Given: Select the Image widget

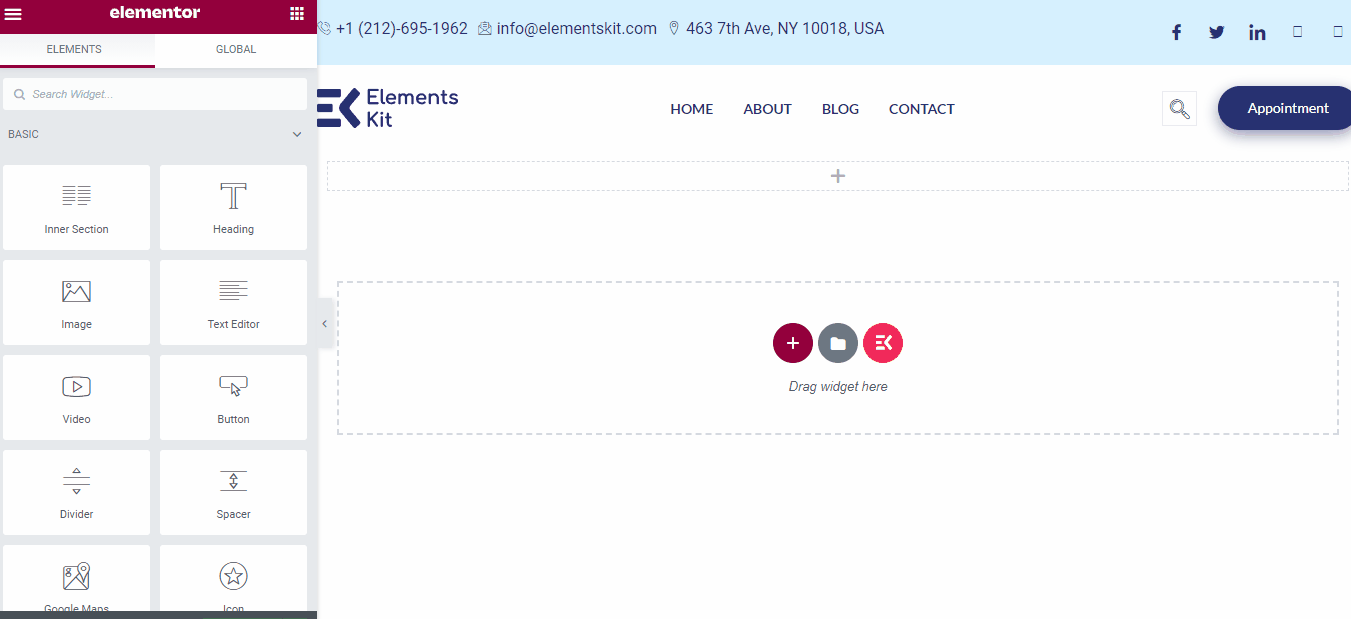Looking at the screenshot, I should click(x=76, y=302).
